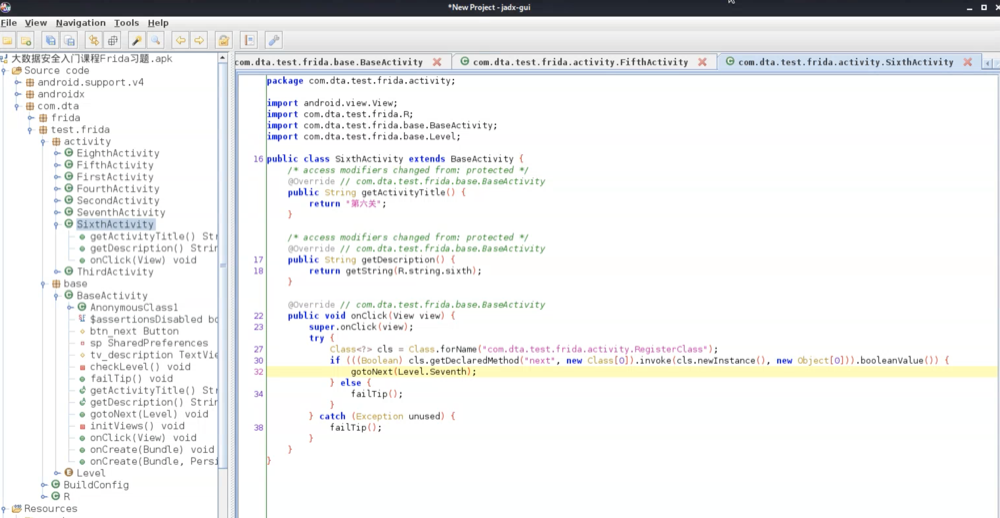Collapse the test.frida package
This screenshot has height=518, width=1000.
pos(30,130)
